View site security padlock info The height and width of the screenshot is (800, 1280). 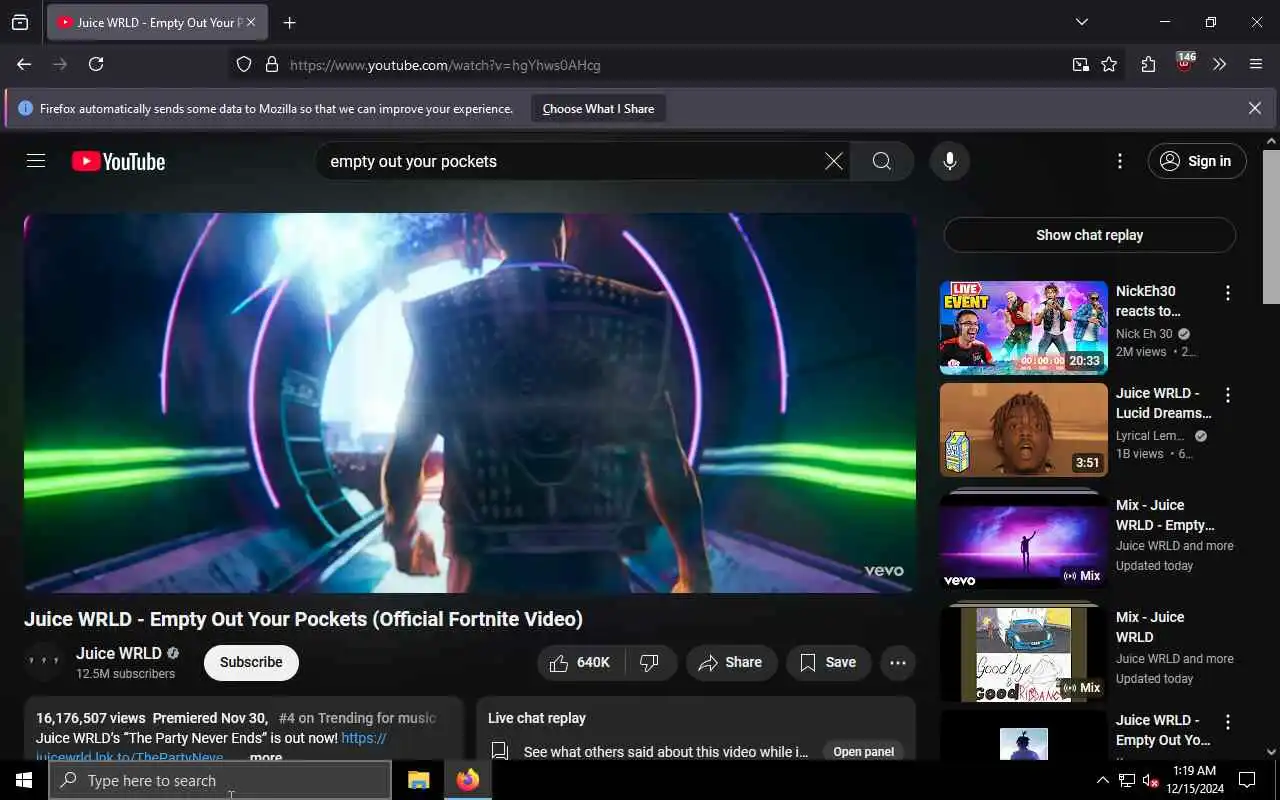pos(271,64)
